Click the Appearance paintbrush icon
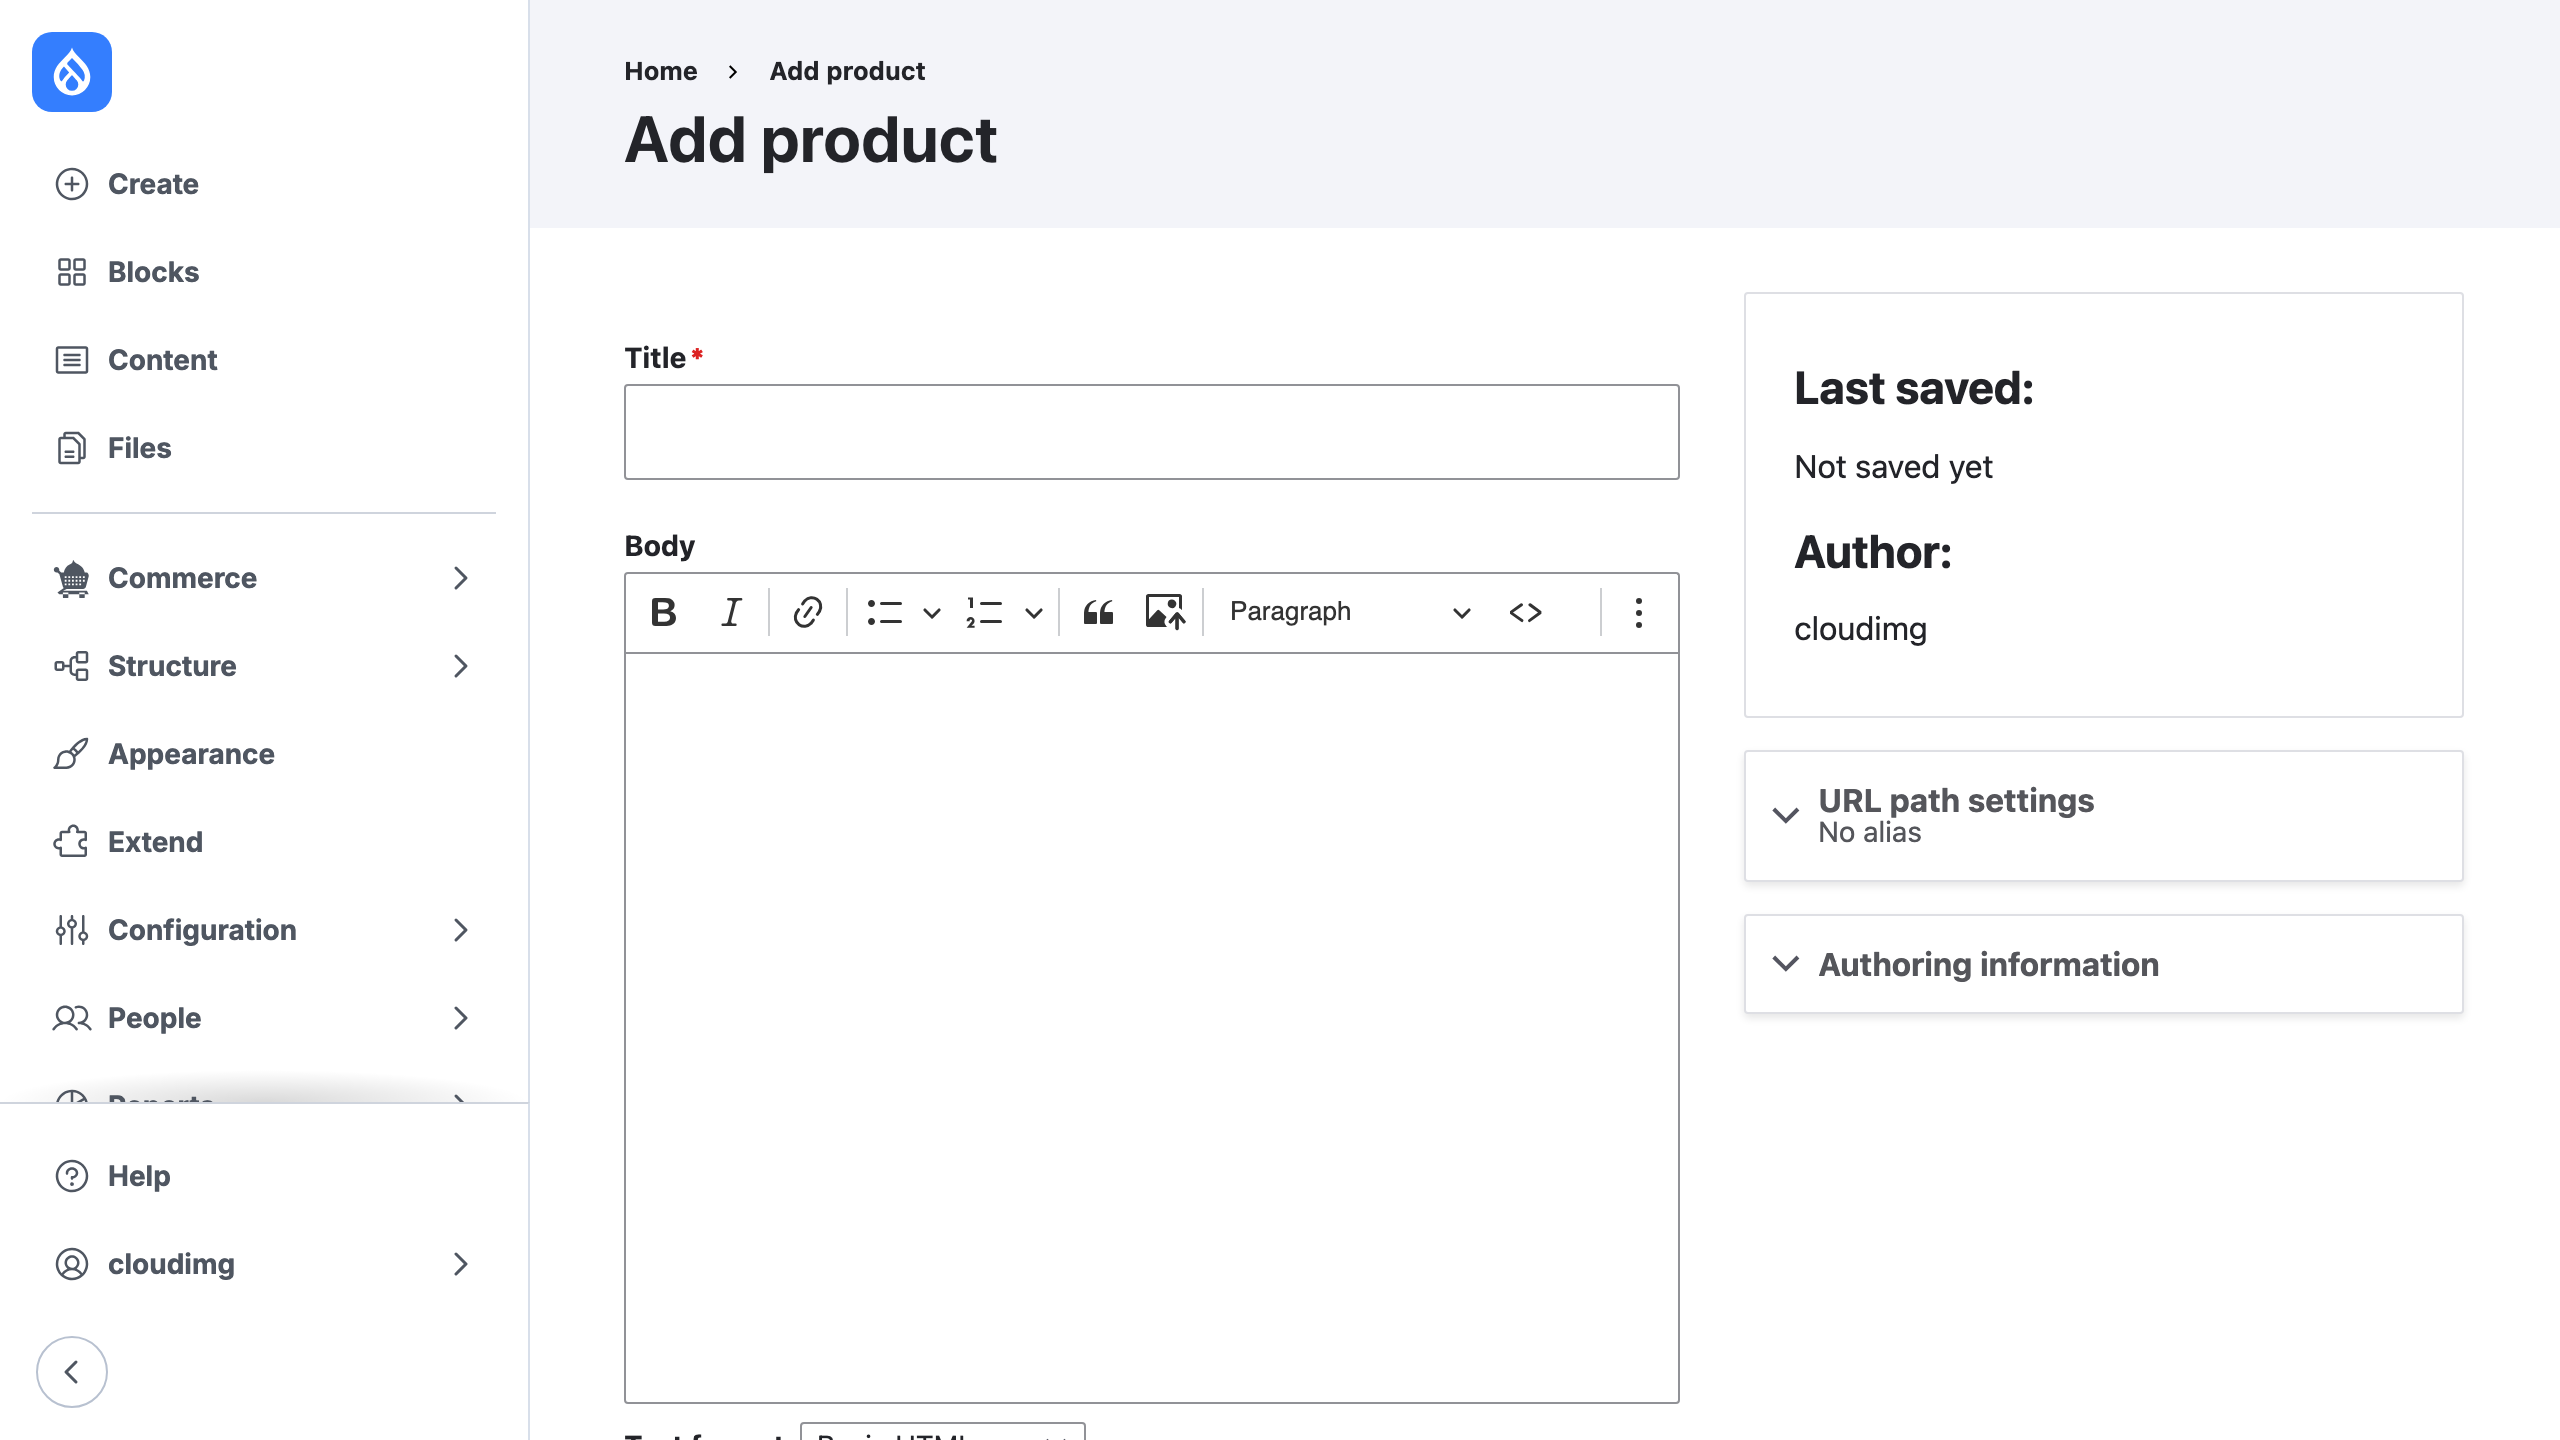Viewport: 2560px width, 1440px height. point(71,754)
